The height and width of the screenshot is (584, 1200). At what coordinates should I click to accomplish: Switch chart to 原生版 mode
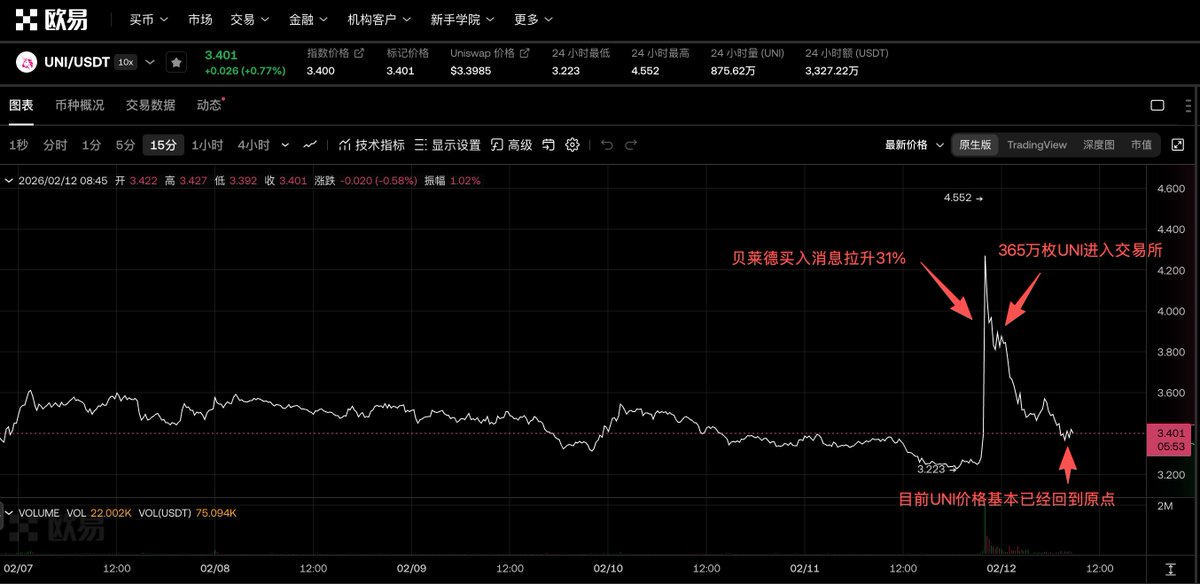pyautogui.click(x=975, y=145)
